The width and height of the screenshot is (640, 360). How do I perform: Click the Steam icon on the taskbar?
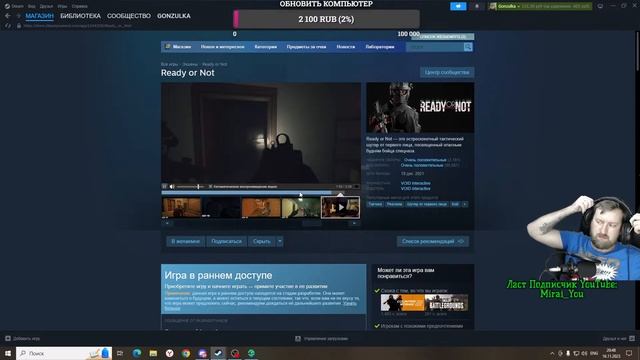[x=218, y=353]
